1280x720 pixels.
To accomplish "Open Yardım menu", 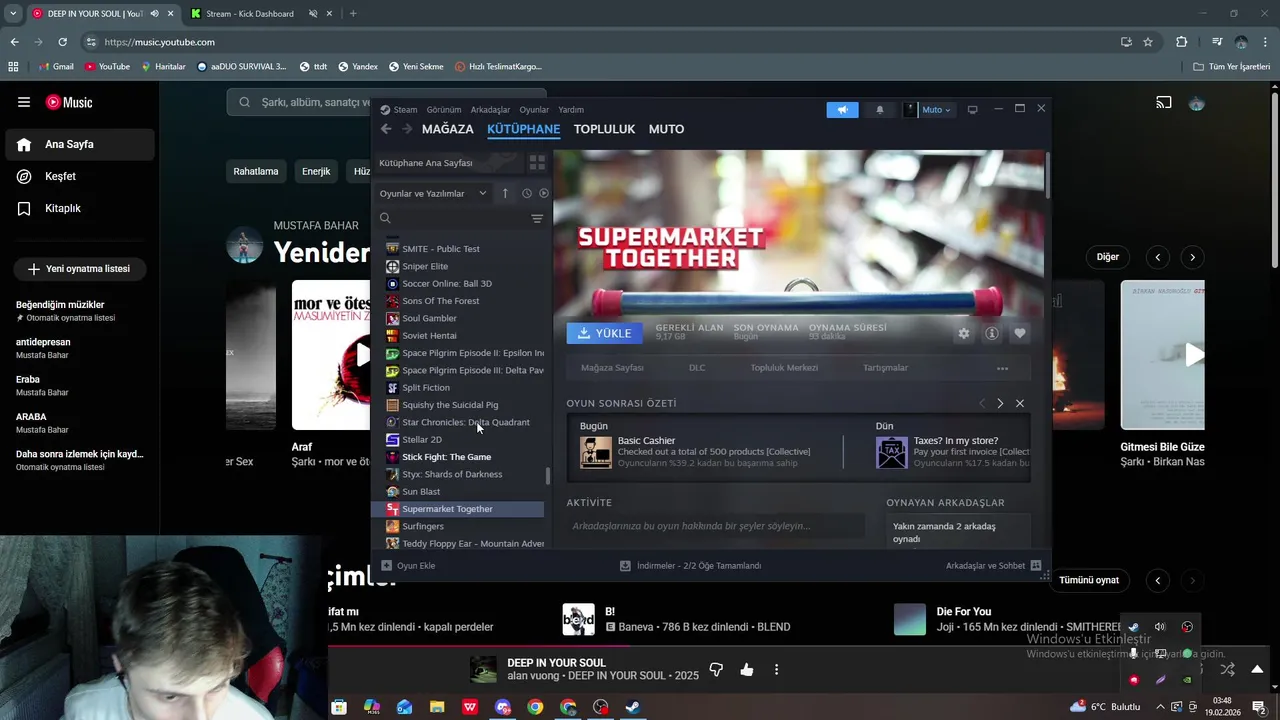I will [571, 110].
